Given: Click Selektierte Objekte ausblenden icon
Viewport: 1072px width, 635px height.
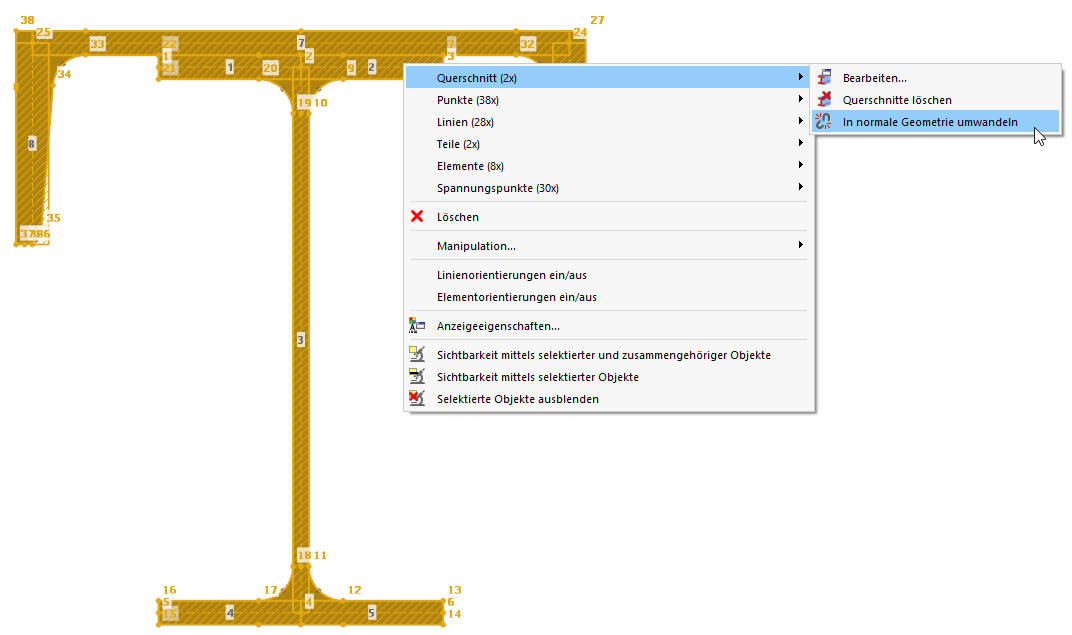Looking at the screenshot, I should tap(417, 398).
